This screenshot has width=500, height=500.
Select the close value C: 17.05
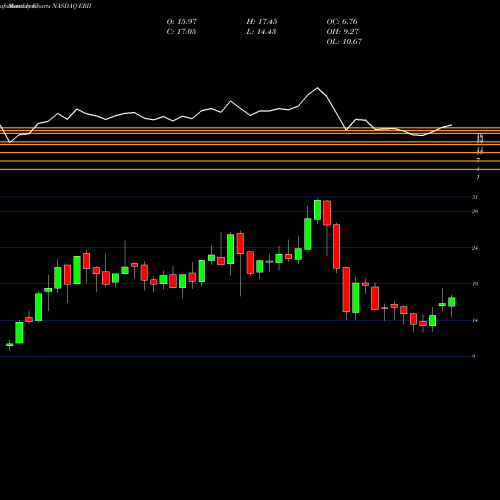point(181,32)
